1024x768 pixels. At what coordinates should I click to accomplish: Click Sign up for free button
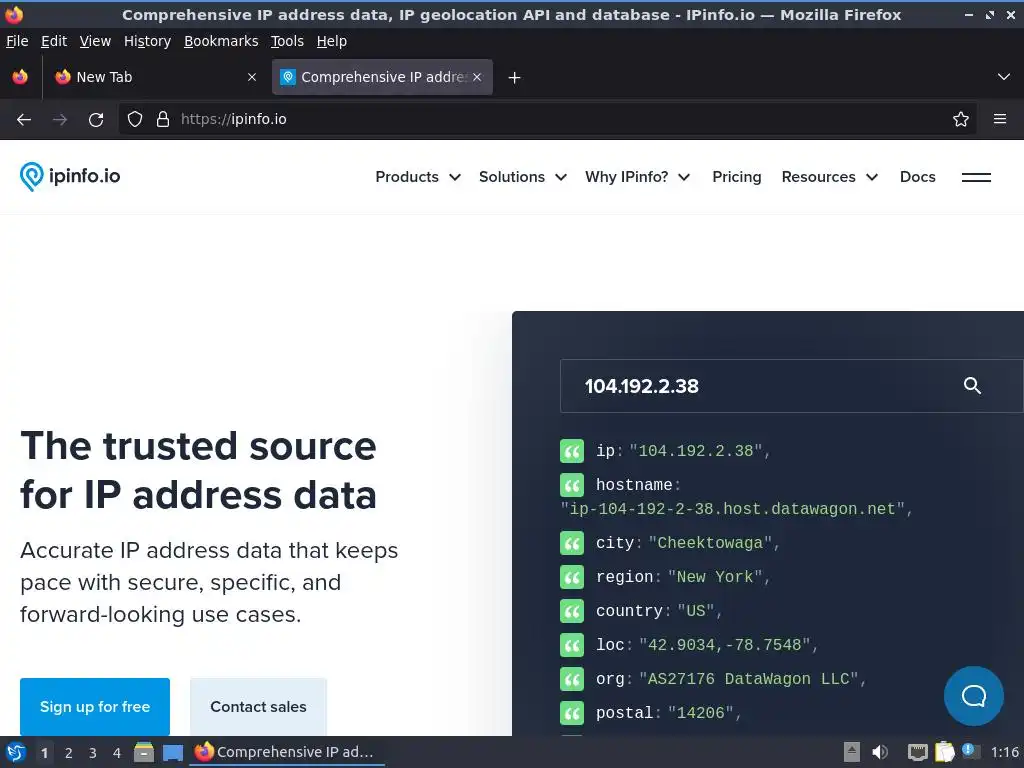[x=95, y=707]
